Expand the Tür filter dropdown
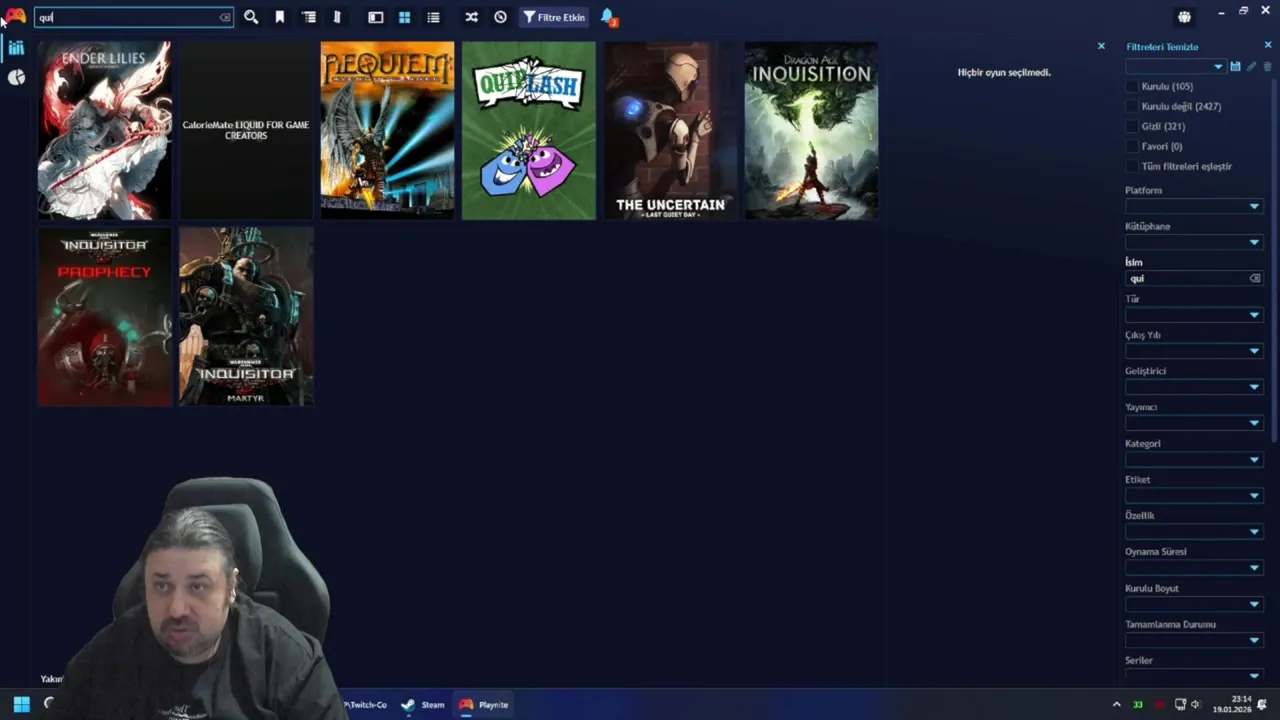 click(1194, 315)
